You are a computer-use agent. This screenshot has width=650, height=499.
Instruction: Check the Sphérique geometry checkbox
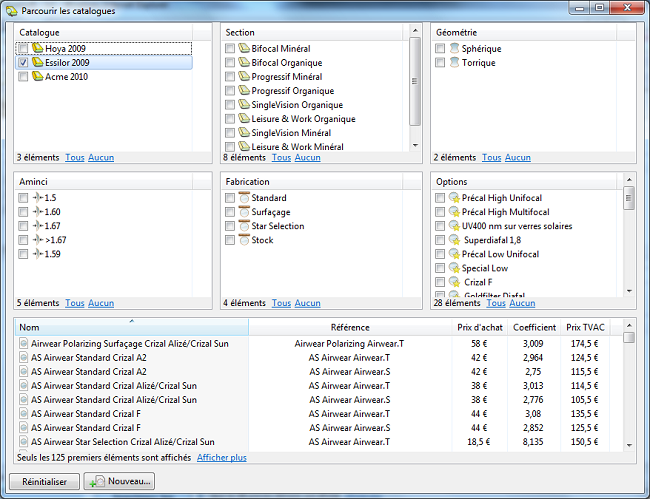(x=440, y=48)
